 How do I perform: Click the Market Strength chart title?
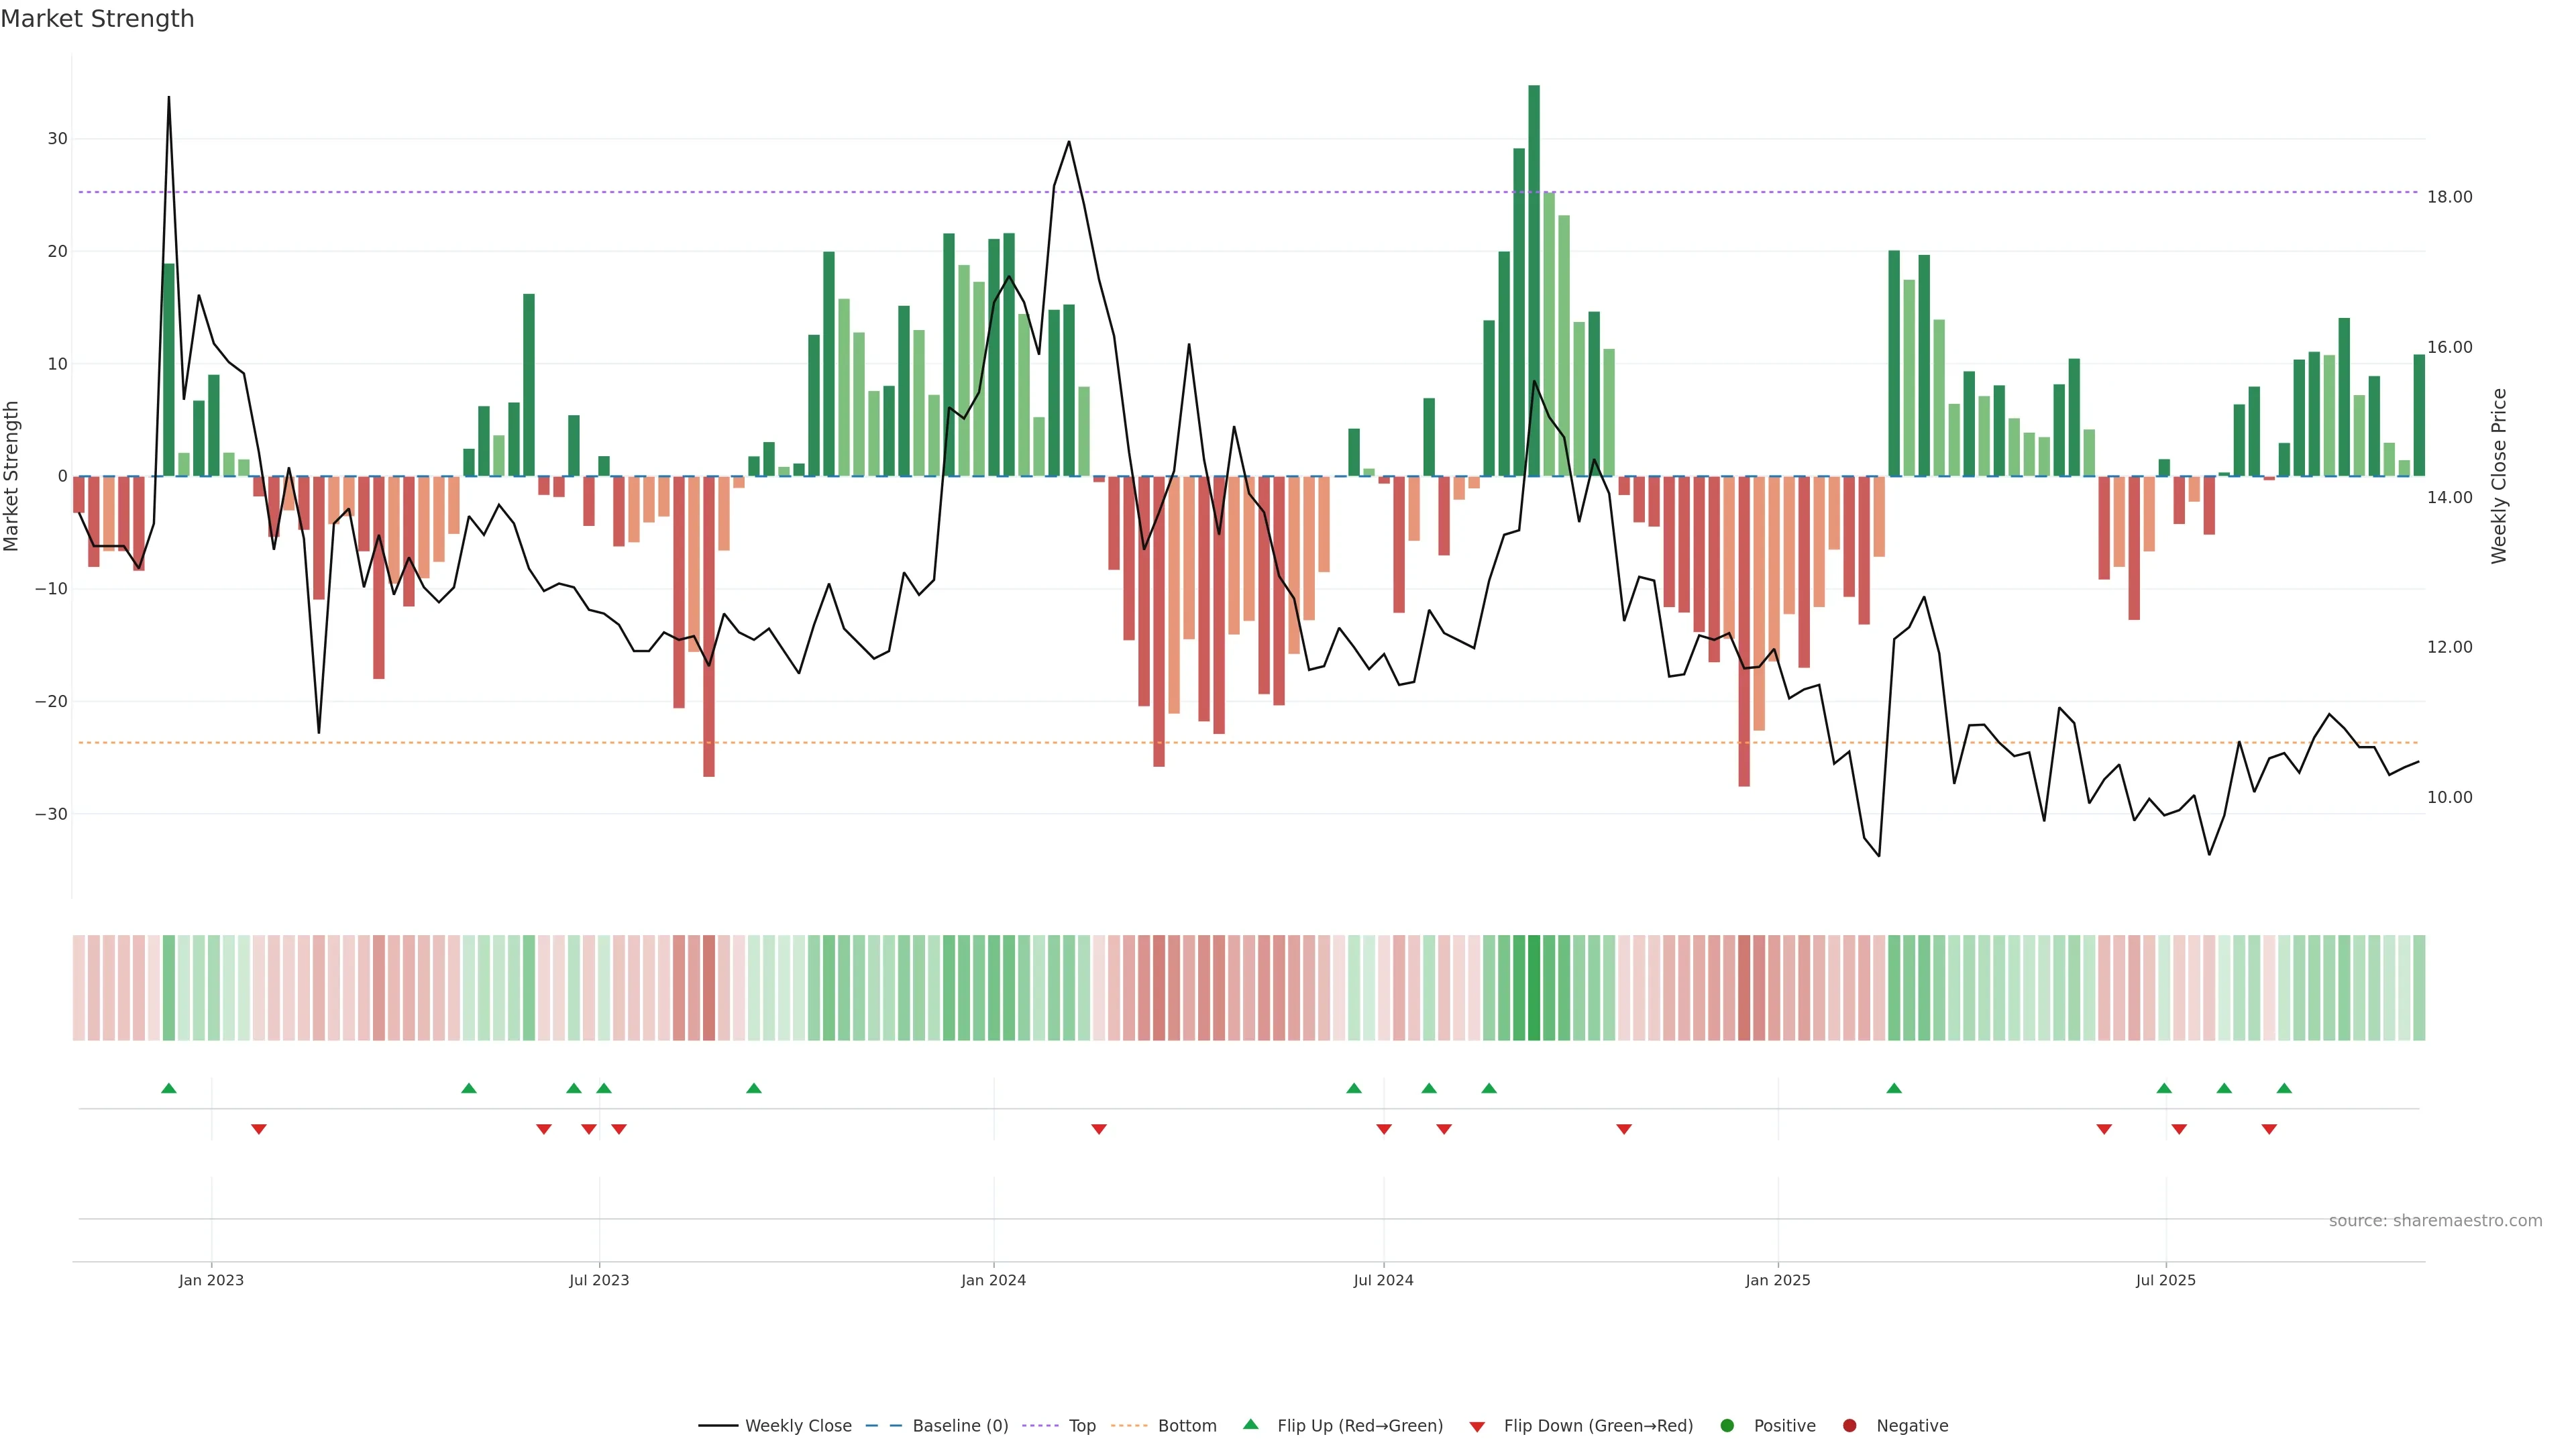pos(97,19)
